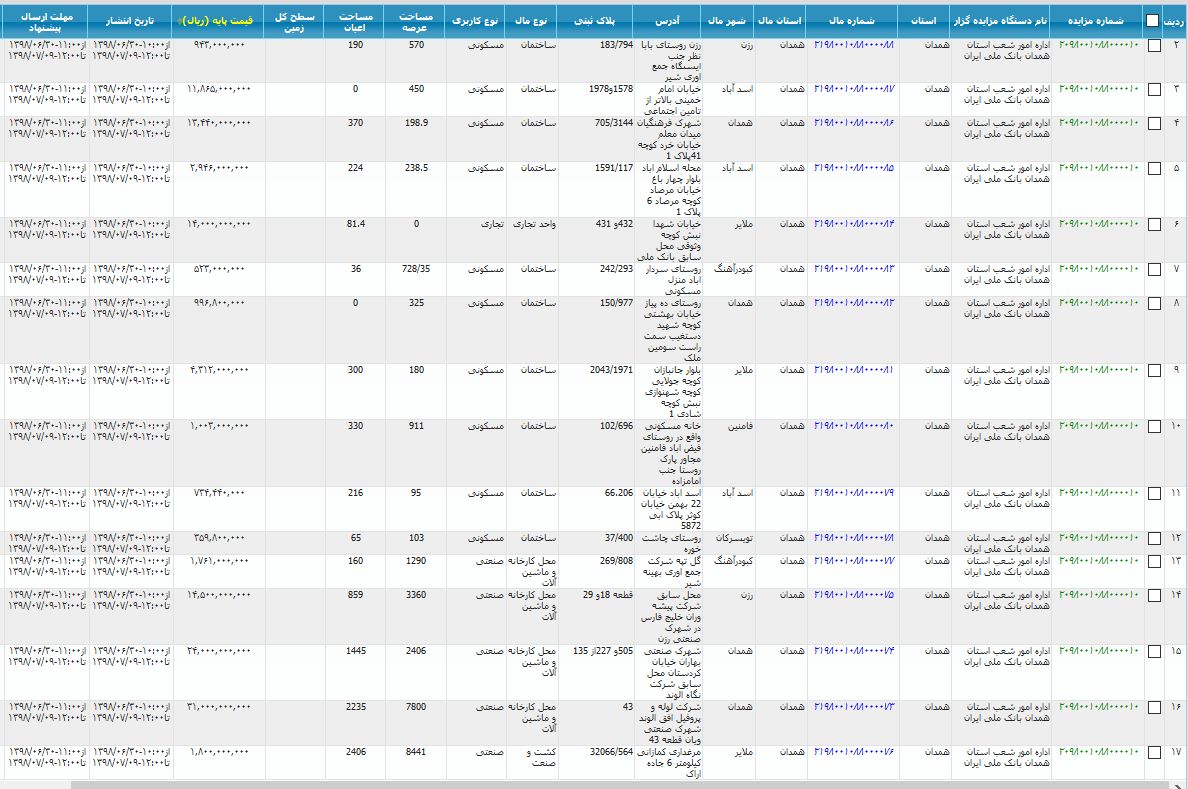Viewport: 1188px width, 789px height.
Task: Click the horizontal scrollbar at the bottom
Action: coord(600,783)
